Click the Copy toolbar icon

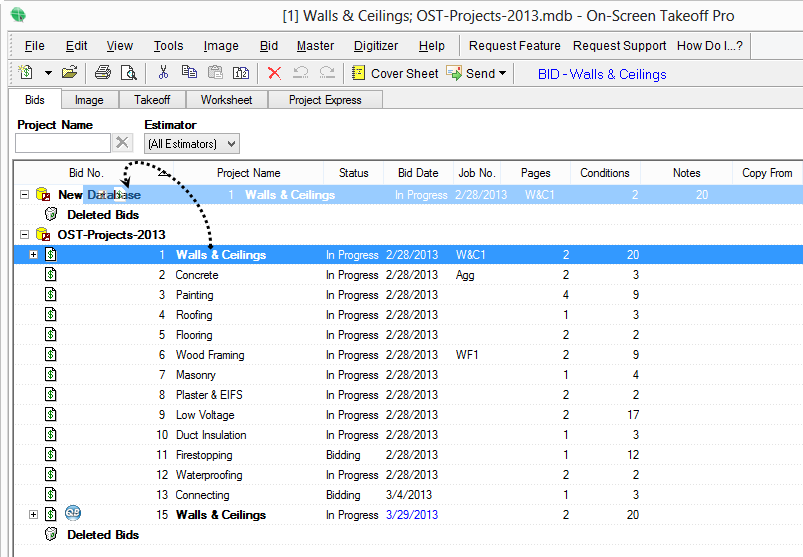coord(189,73)
